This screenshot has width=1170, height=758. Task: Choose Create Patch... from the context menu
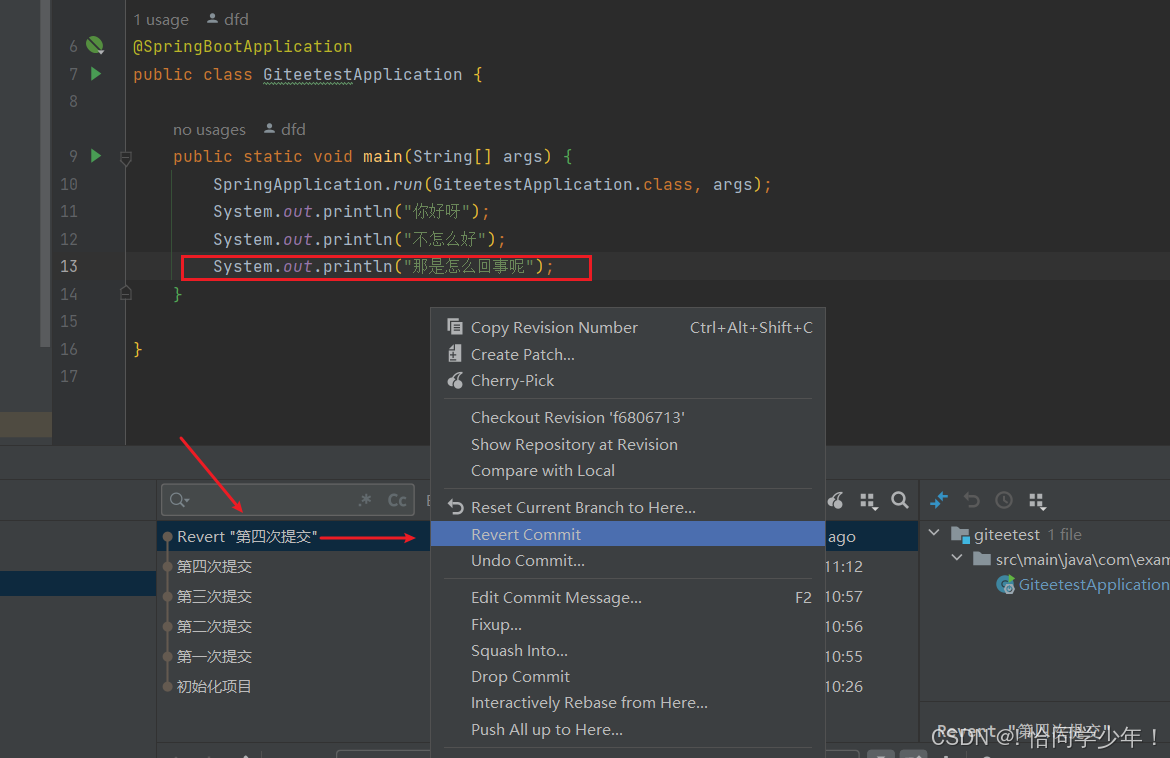628,354
